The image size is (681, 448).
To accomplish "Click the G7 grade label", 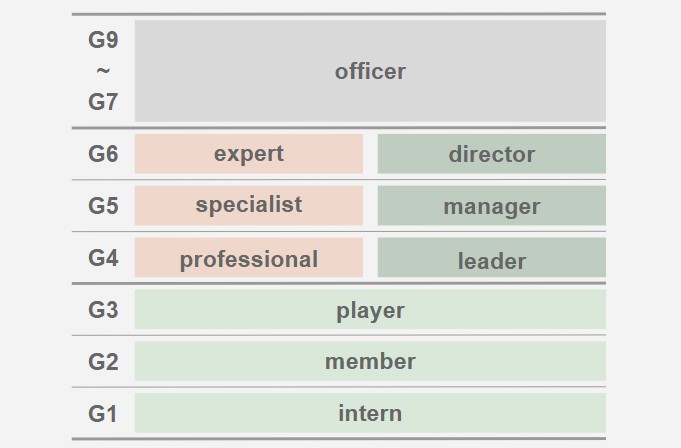I will pyautogui.click(x=103, y=102).
